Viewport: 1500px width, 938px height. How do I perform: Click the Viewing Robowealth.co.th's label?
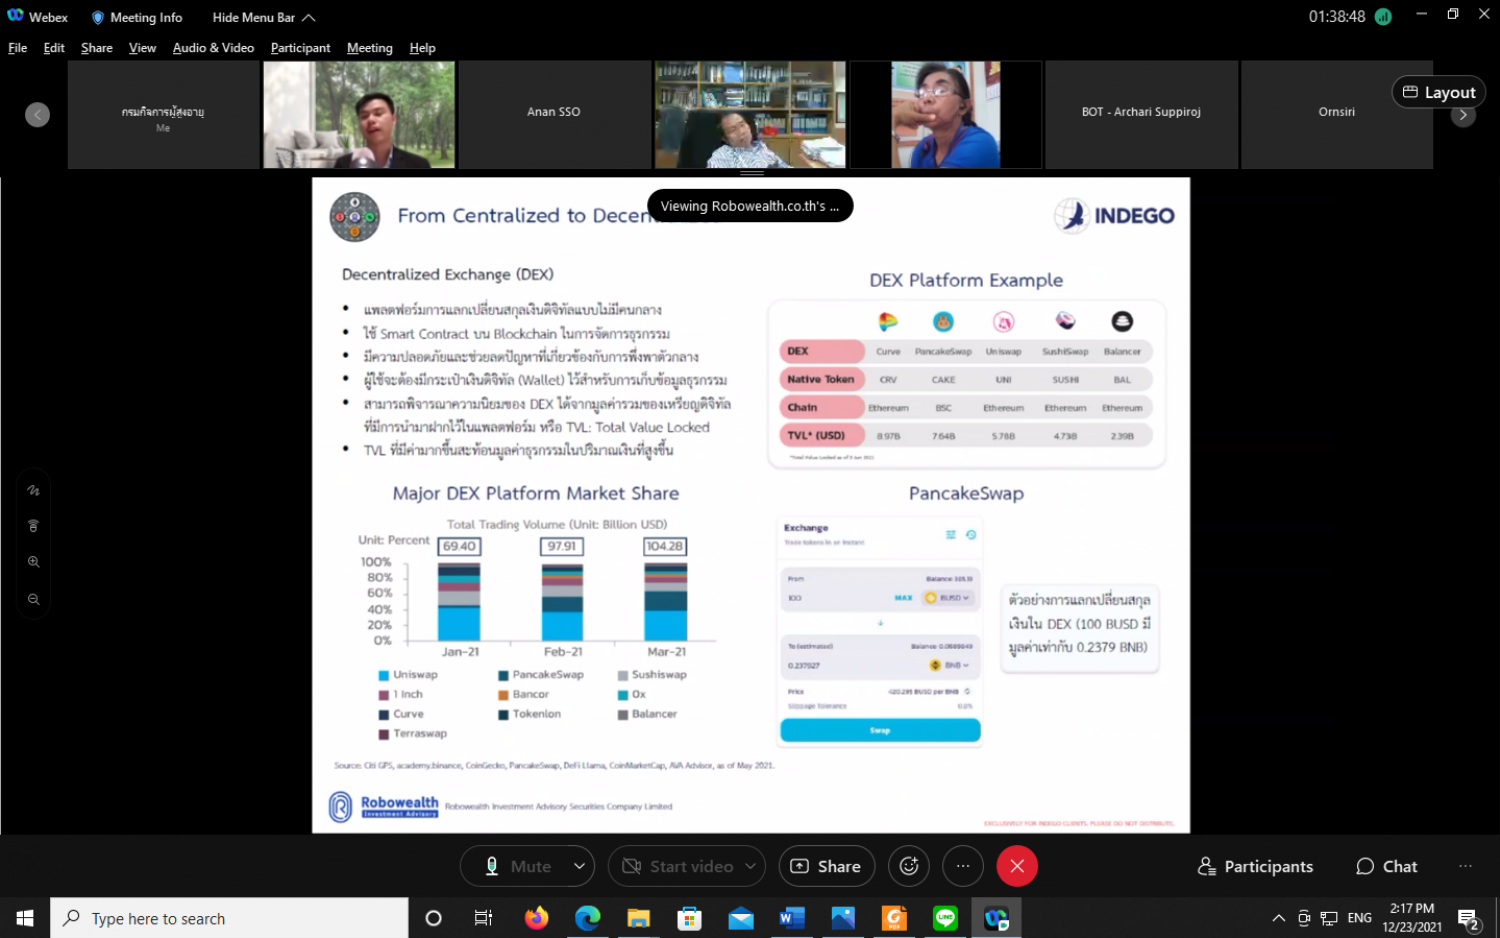pos(750,206)
